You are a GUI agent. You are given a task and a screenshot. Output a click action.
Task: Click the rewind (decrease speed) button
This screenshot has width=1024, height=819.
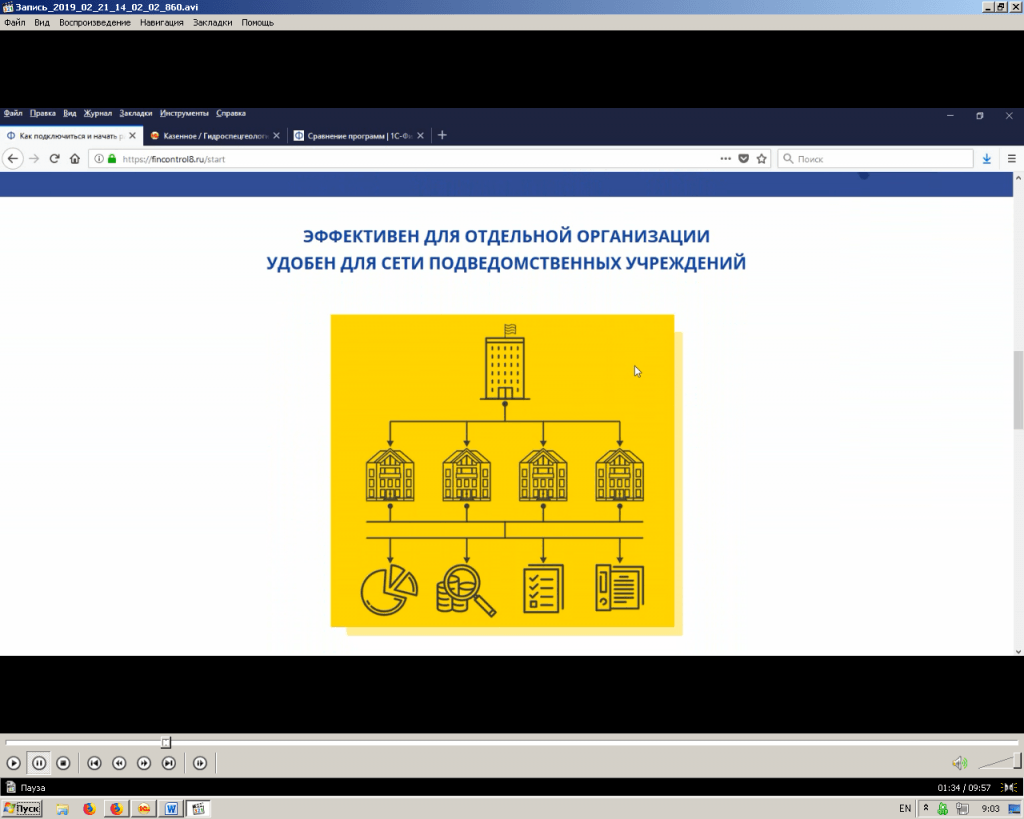click(119, 763)
